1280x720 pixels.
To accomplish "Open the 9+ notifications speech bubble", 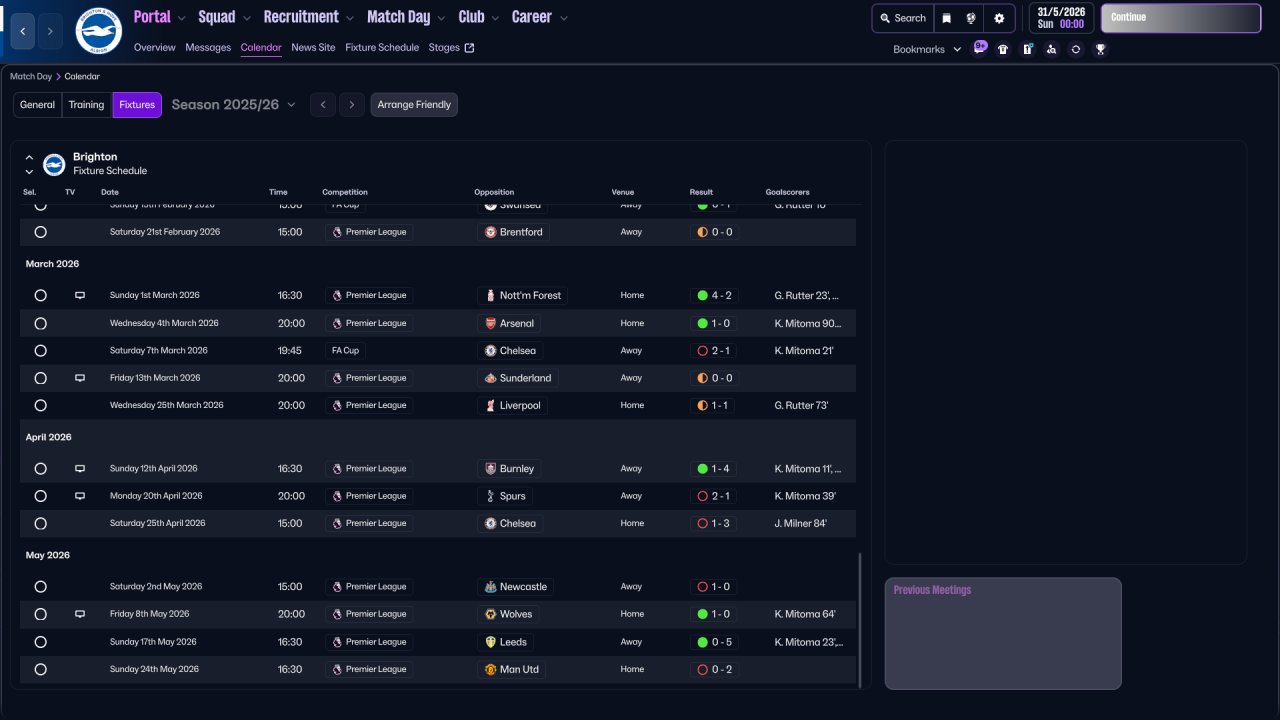I will (x=980, y=47).
